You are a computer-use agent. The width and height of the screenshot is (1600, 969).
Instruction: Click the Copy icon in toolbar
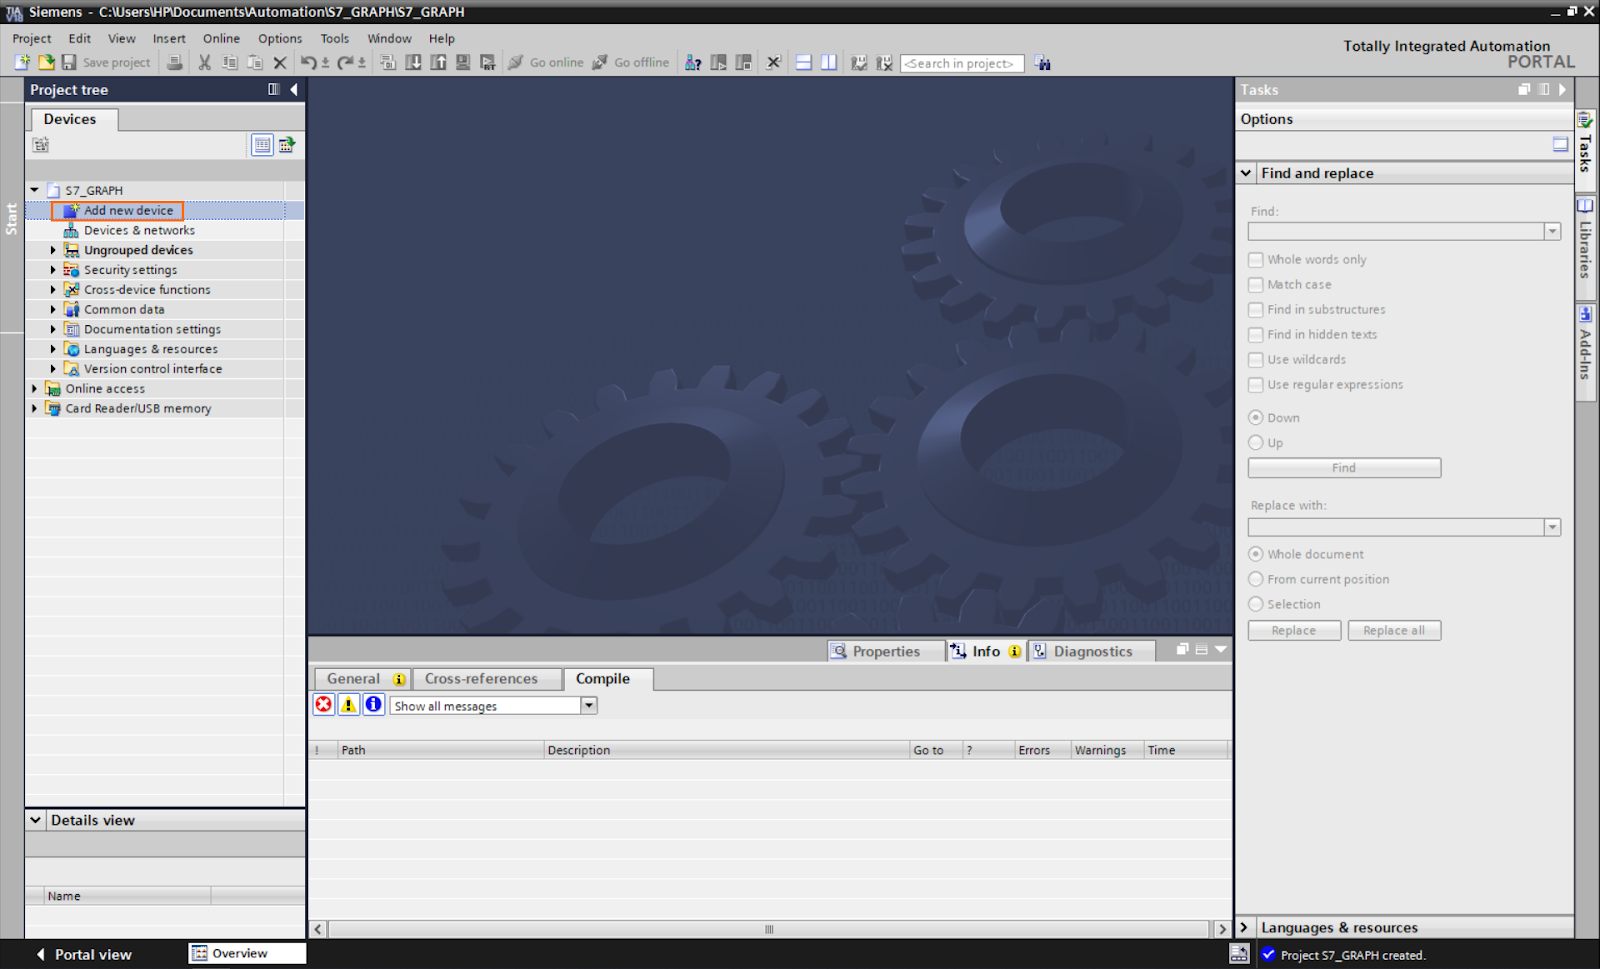click(x=230, y=62)
